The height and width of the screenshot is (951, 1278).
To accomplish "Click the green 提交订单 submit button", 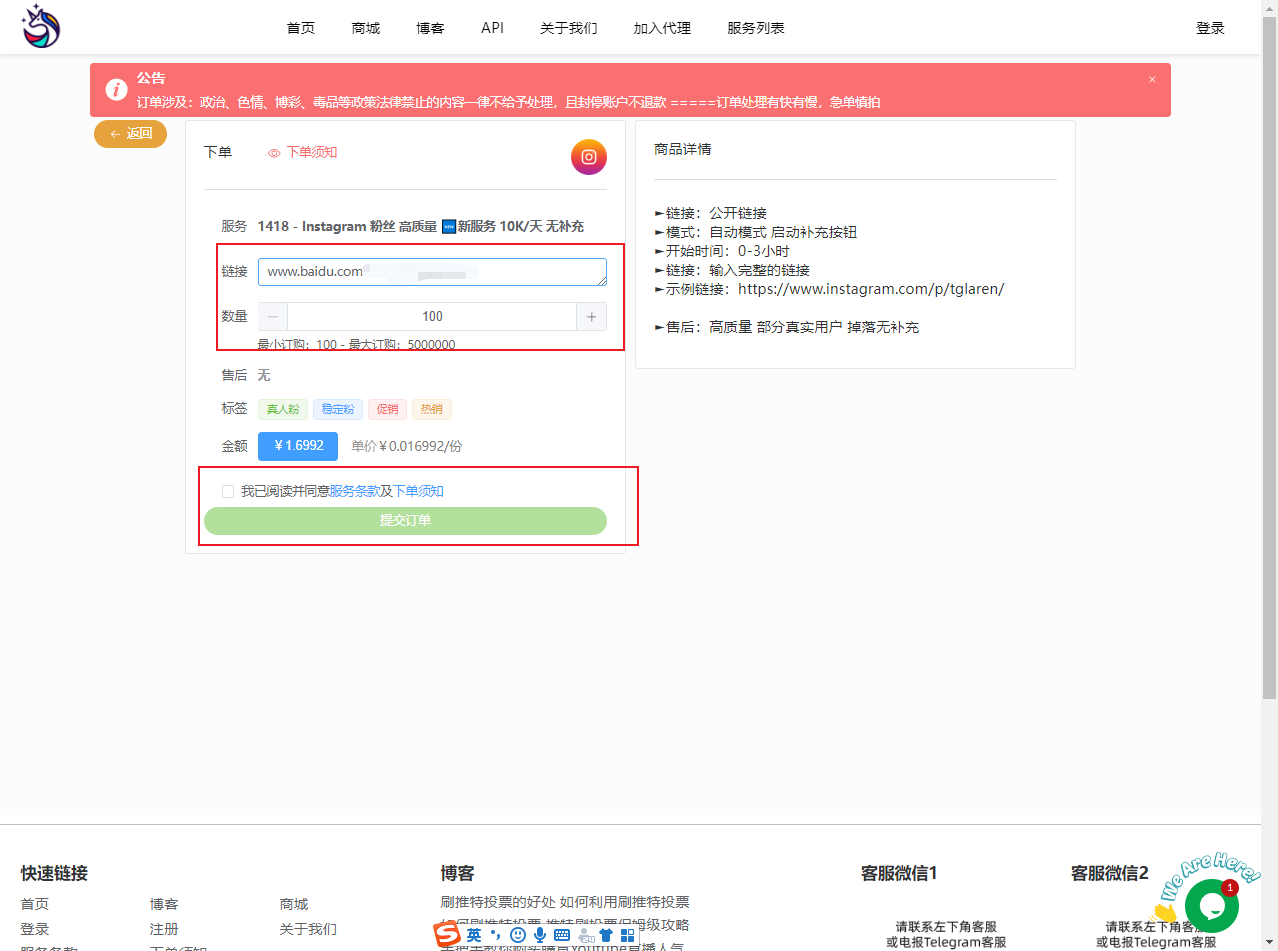I will (405, 521).
